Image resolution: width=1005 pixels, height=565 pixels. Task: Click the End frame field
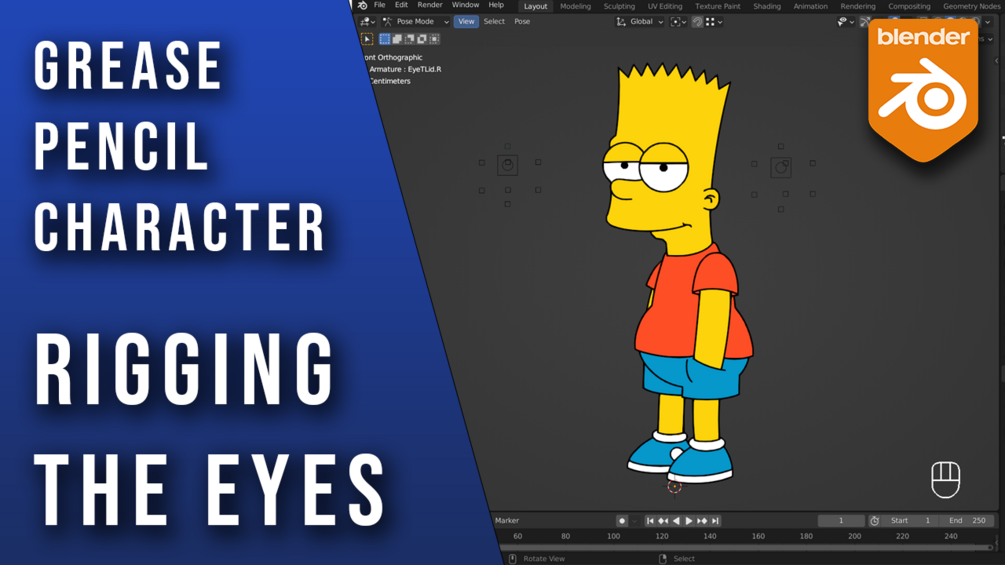[967, 521]
